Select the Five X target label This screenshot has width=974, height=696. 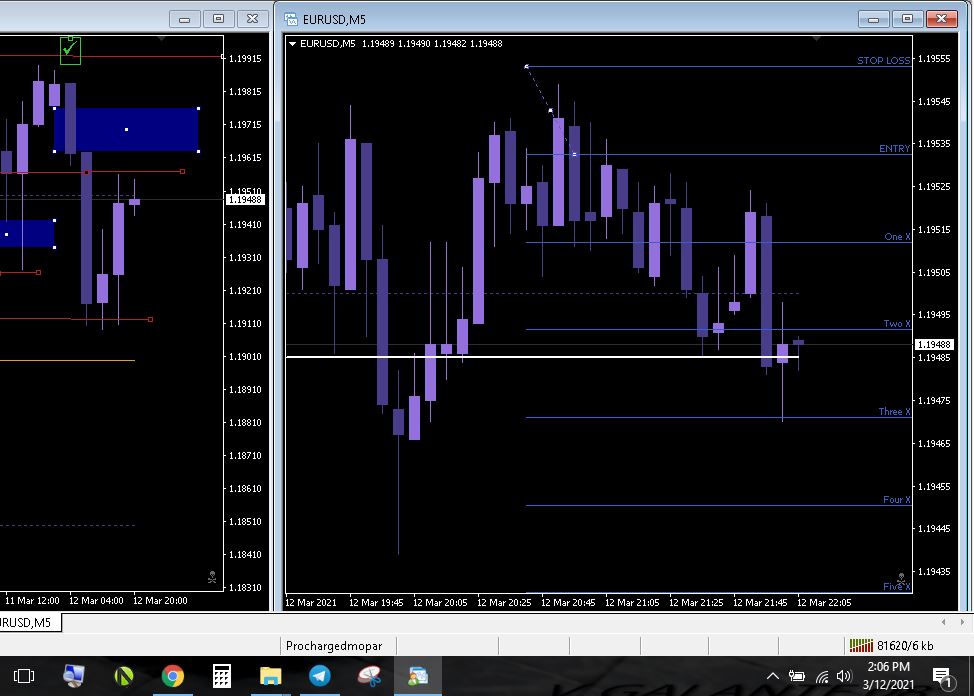pos(897,587)
